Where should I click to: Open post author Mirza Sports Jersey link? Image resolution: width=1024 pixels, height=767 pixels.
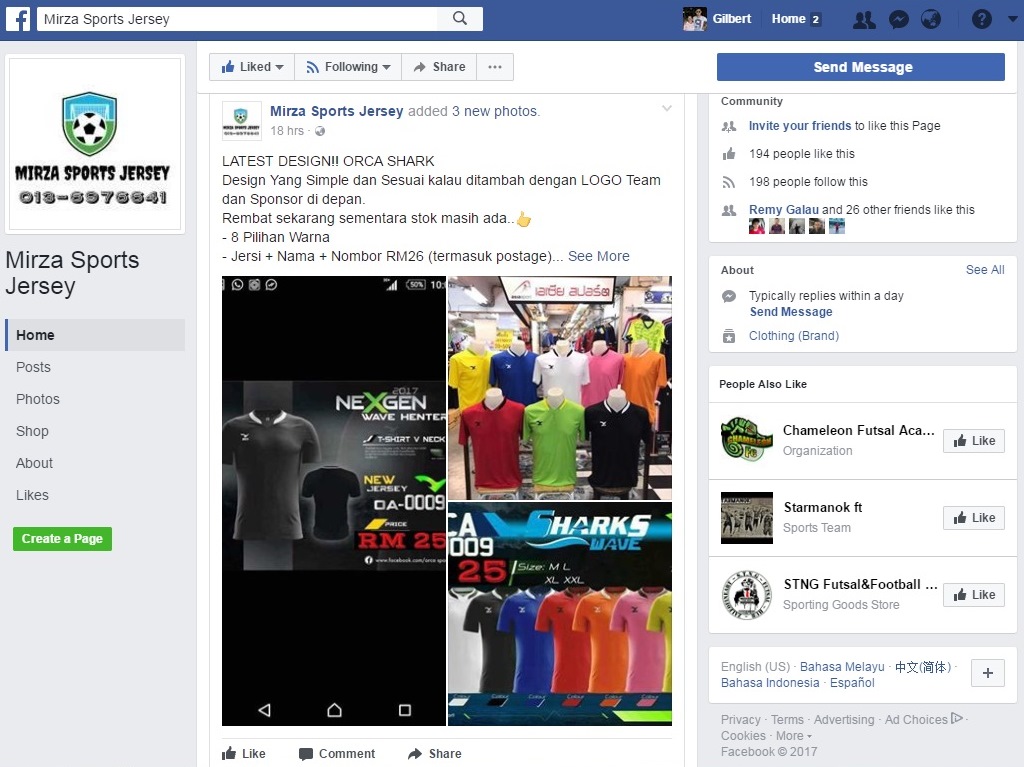tap(337, 111)
